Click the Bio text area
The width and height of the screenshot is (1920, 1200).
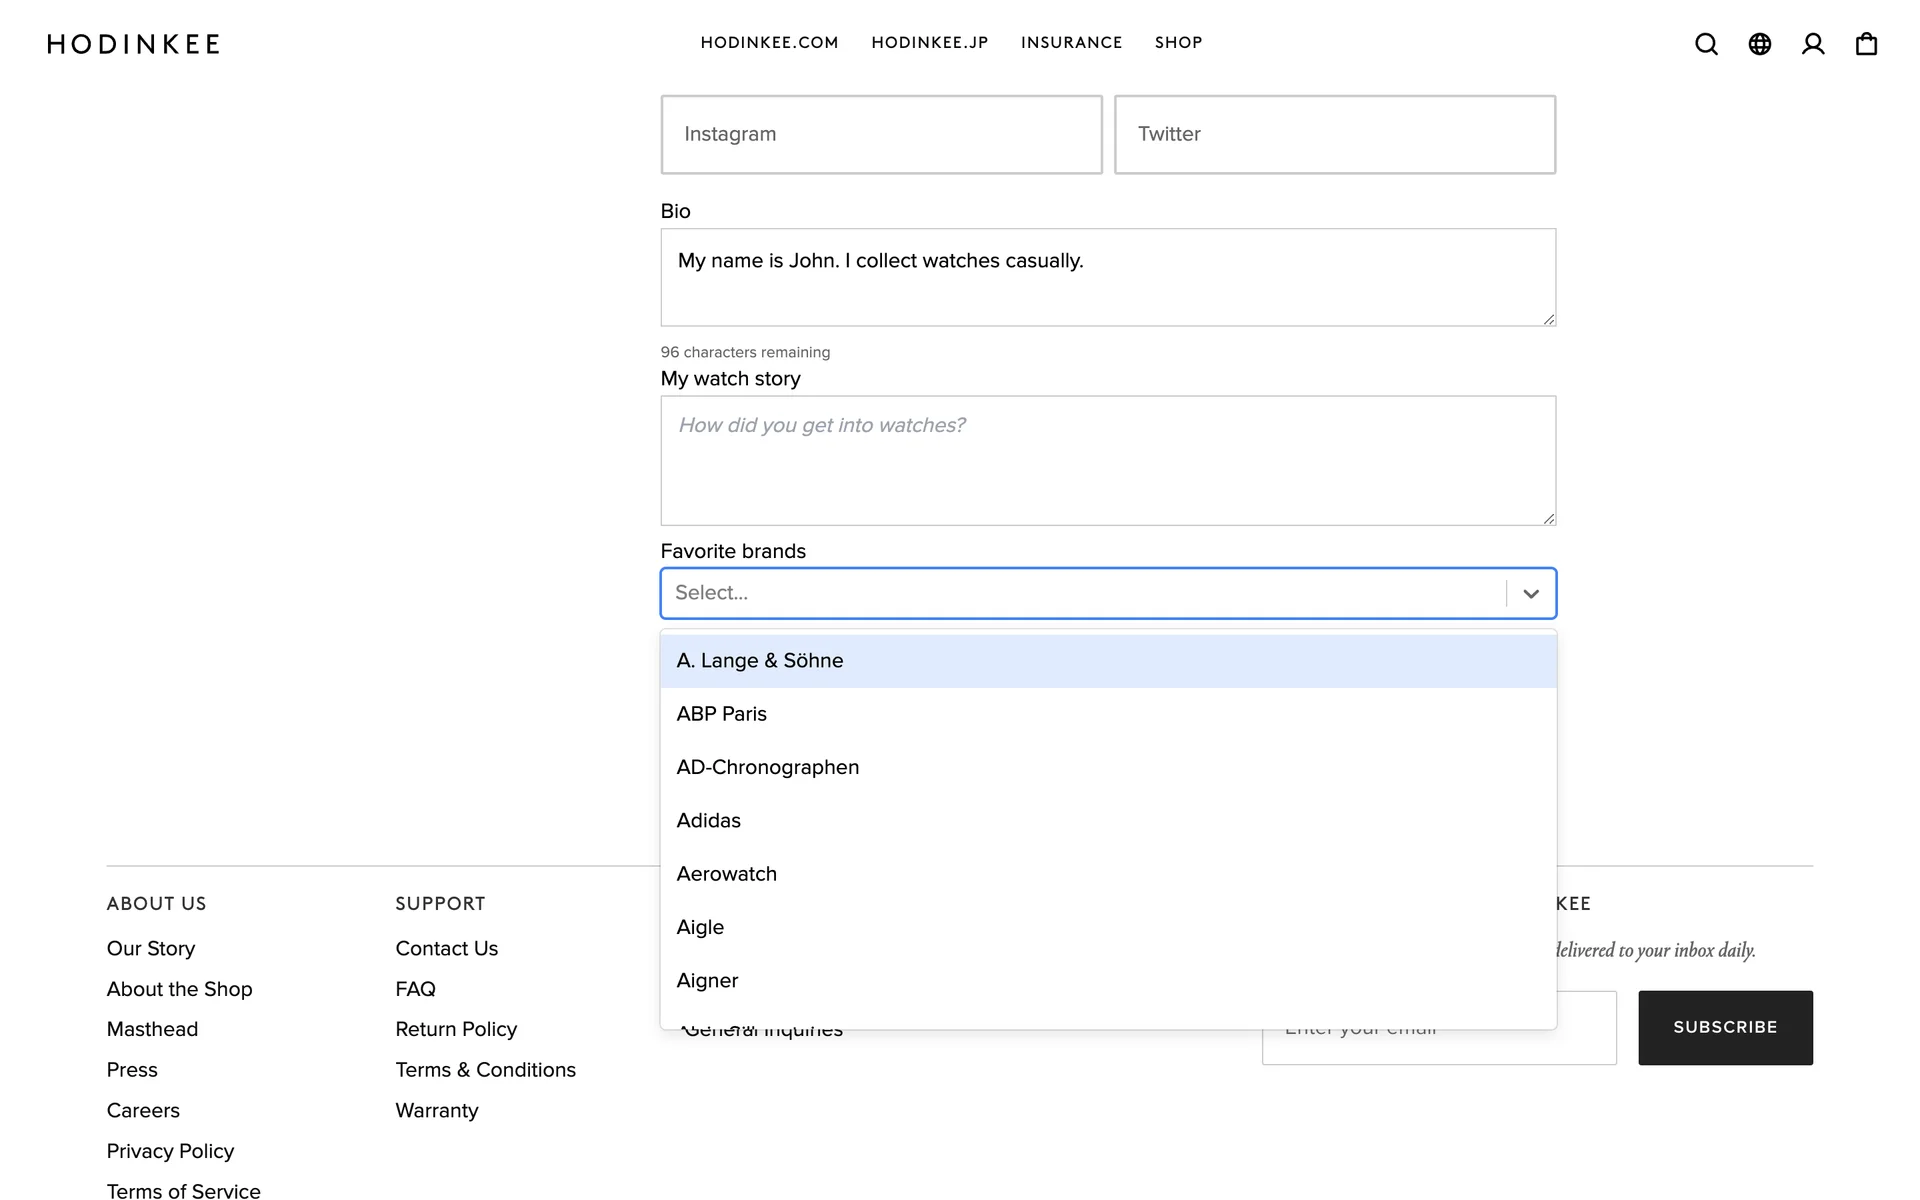tap(1108, 277)
